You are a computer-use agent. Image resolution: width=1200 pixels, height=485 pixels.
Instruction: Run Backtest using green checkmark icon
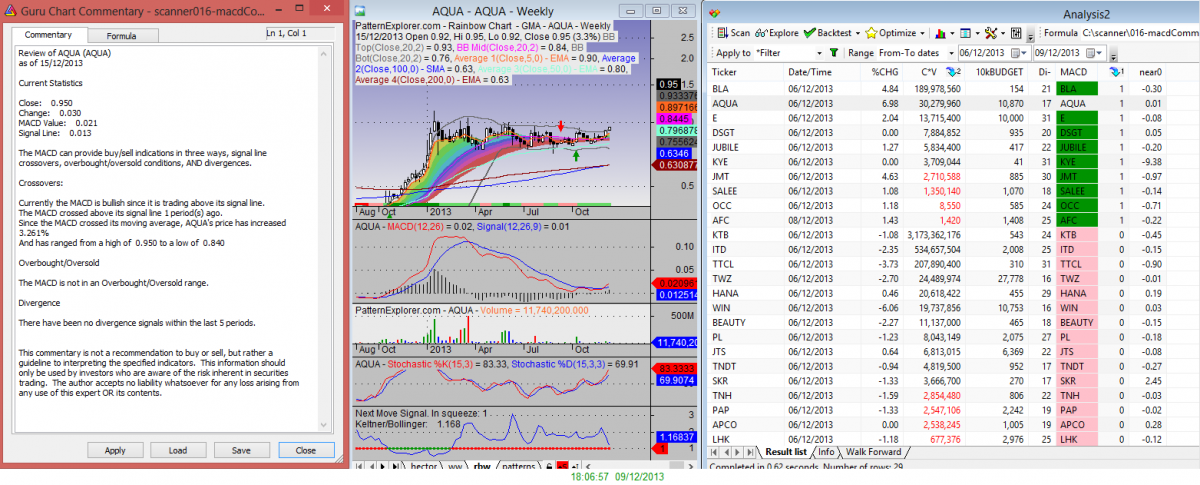[811, 33]
